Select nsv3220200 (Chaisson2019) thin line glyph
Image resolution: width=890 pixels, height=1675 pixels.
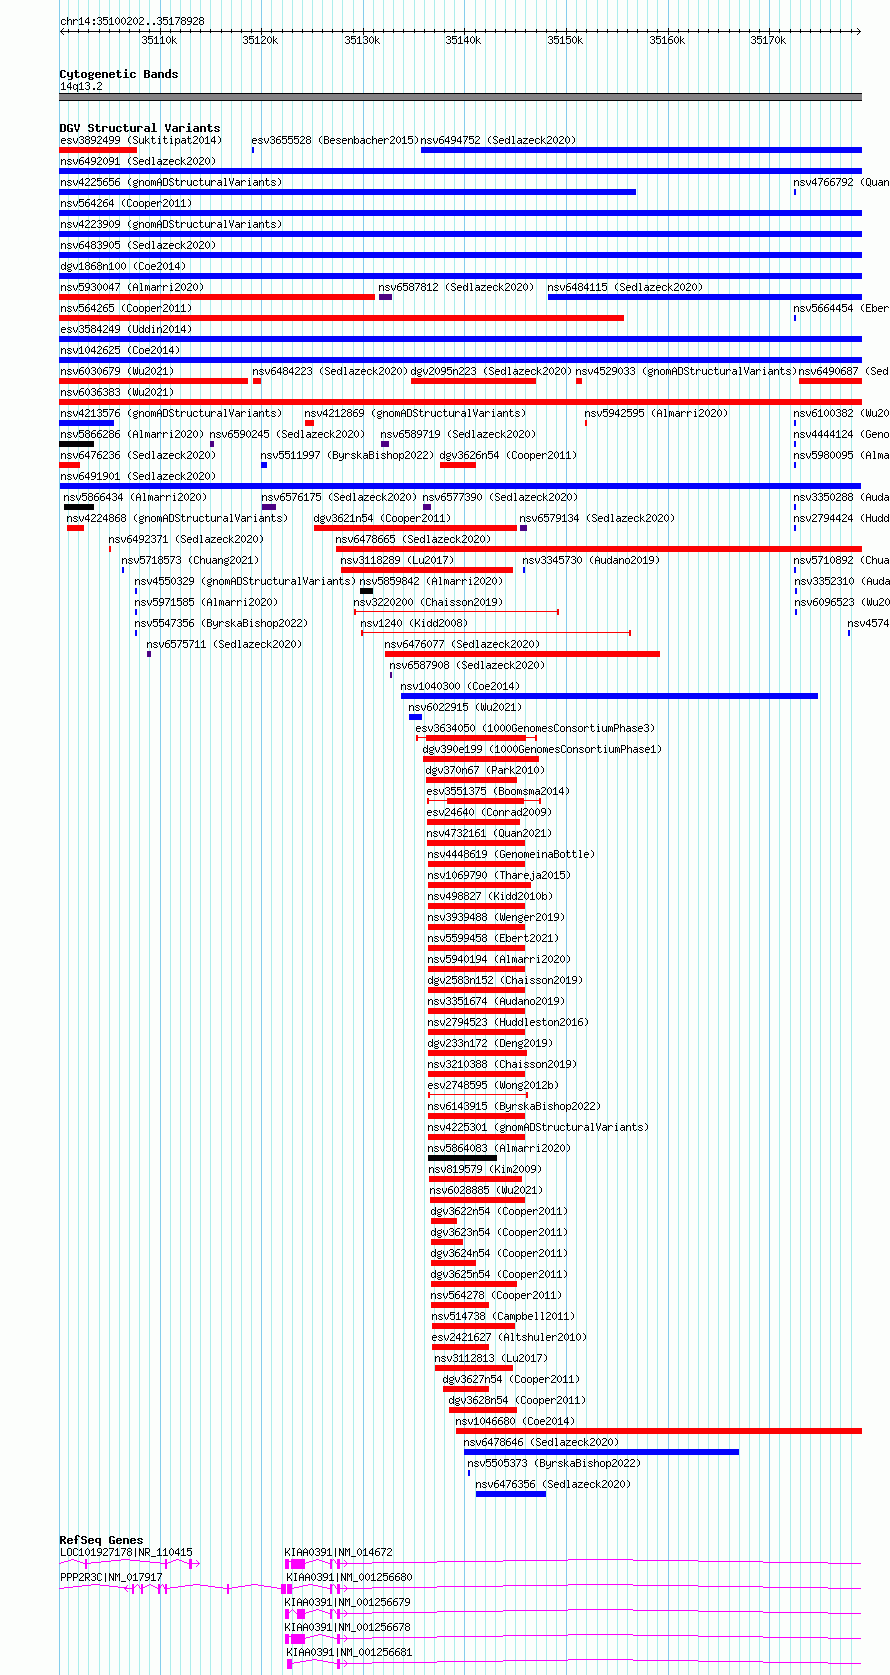coord(456,612)
